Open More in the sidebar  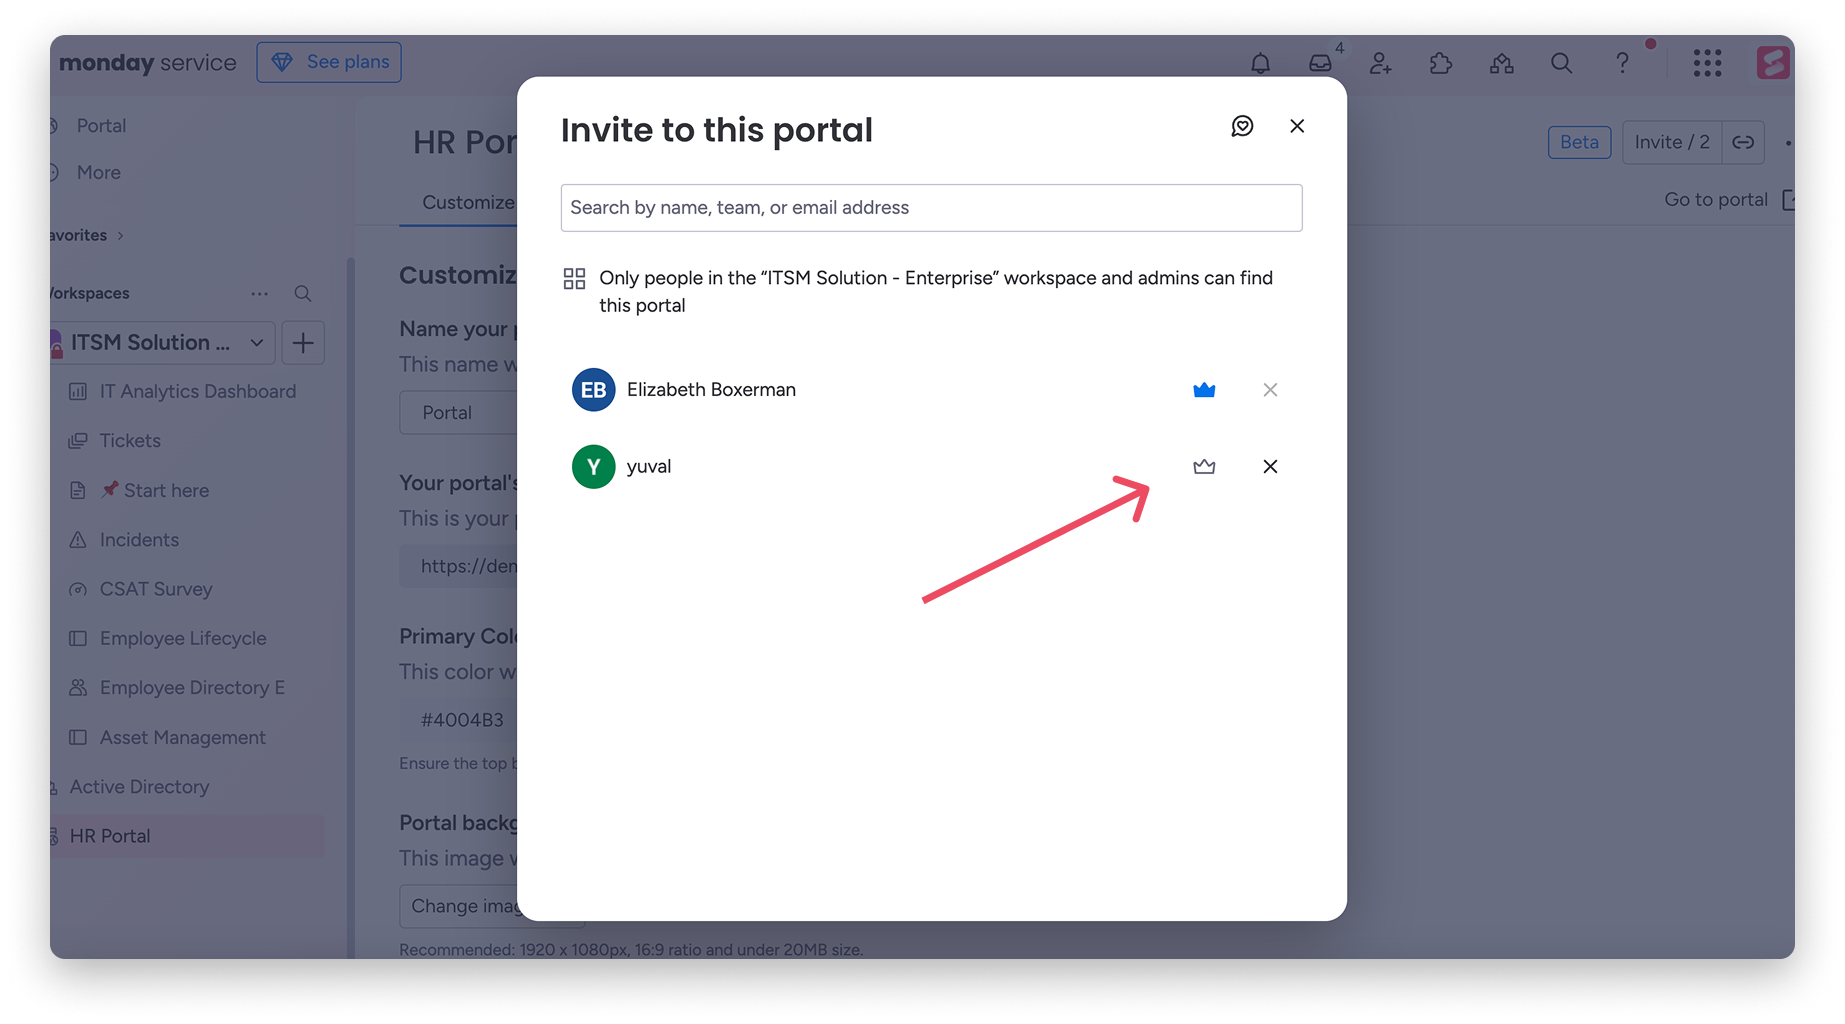[98, 172]
